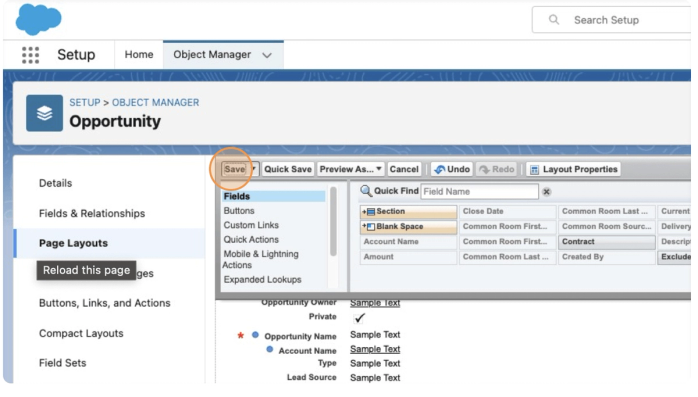This screenshot has height=397, width=698.
Task: Click the Redo arrow icon
Action: [x=484, y=170]
